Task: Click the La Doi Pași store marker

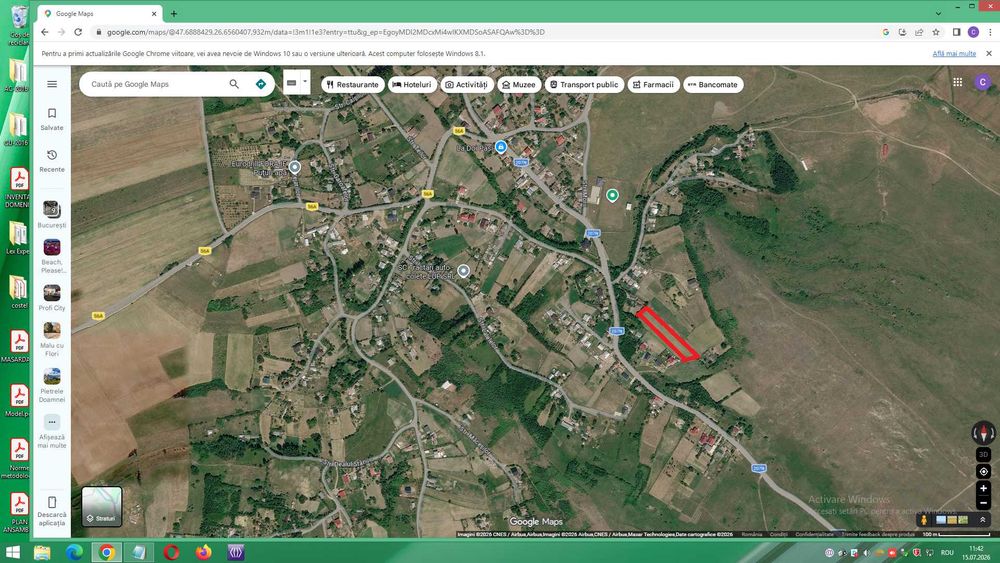Action: pos(501,147)
